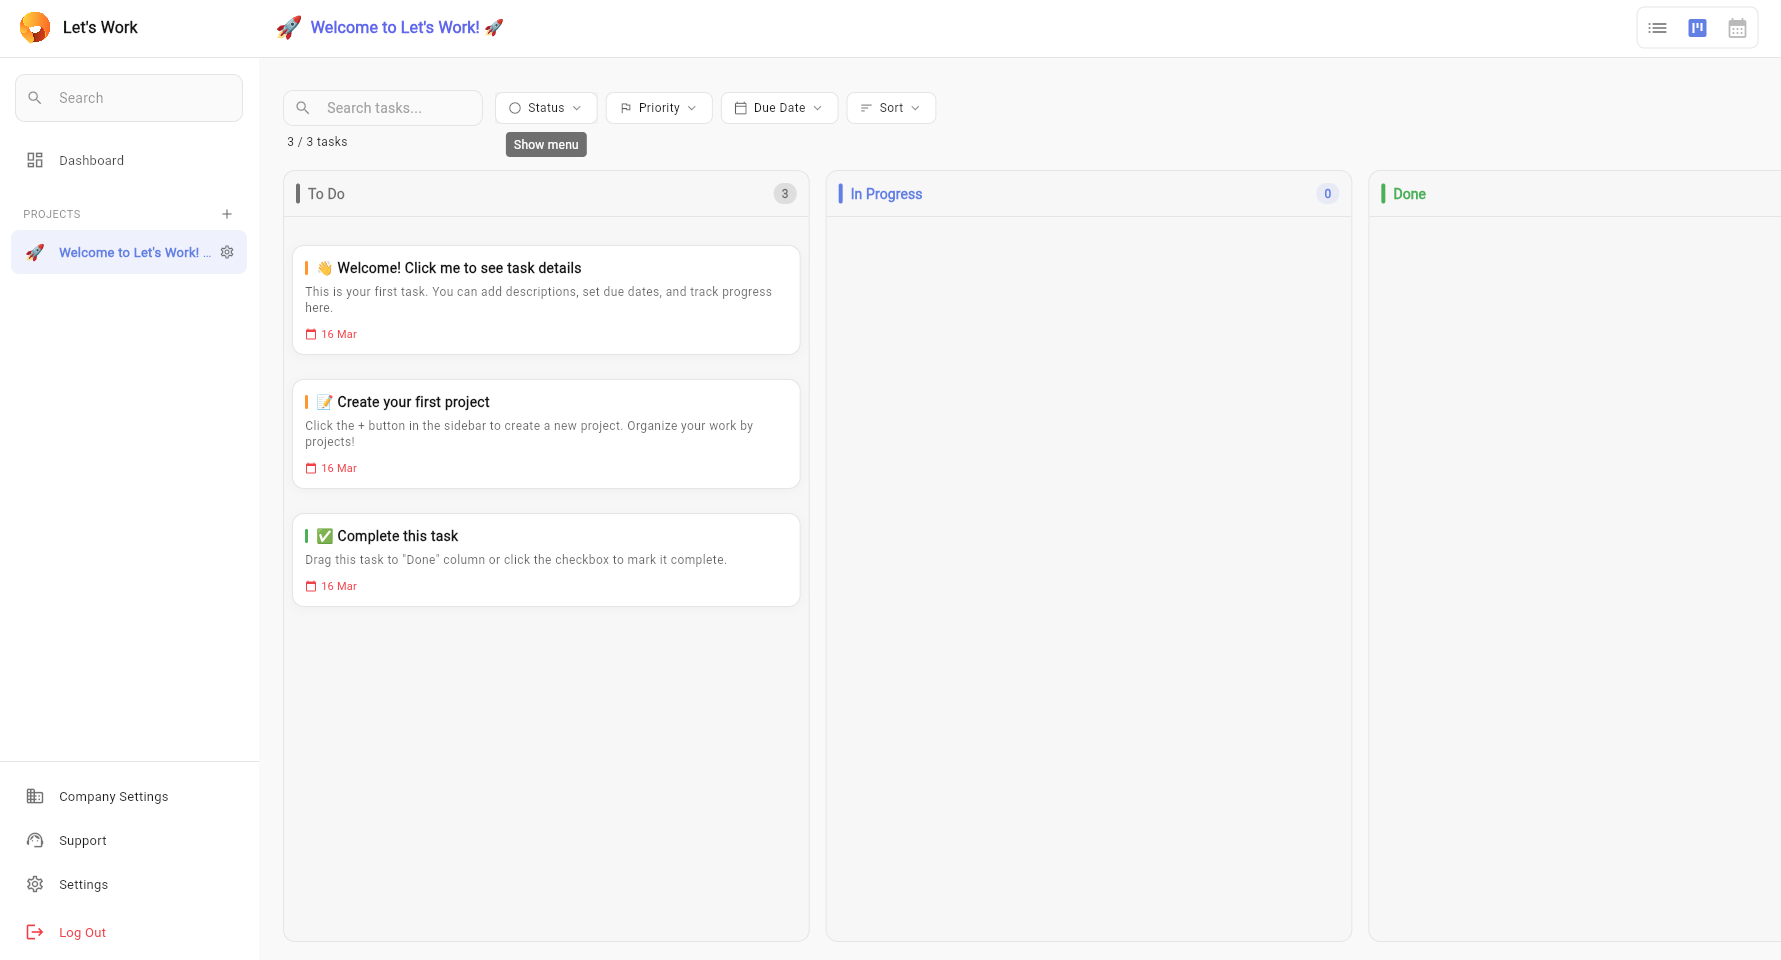Click the In Progress count badge 0
This screenshot has height=960, width=1781.
(x=1327, y=194)
